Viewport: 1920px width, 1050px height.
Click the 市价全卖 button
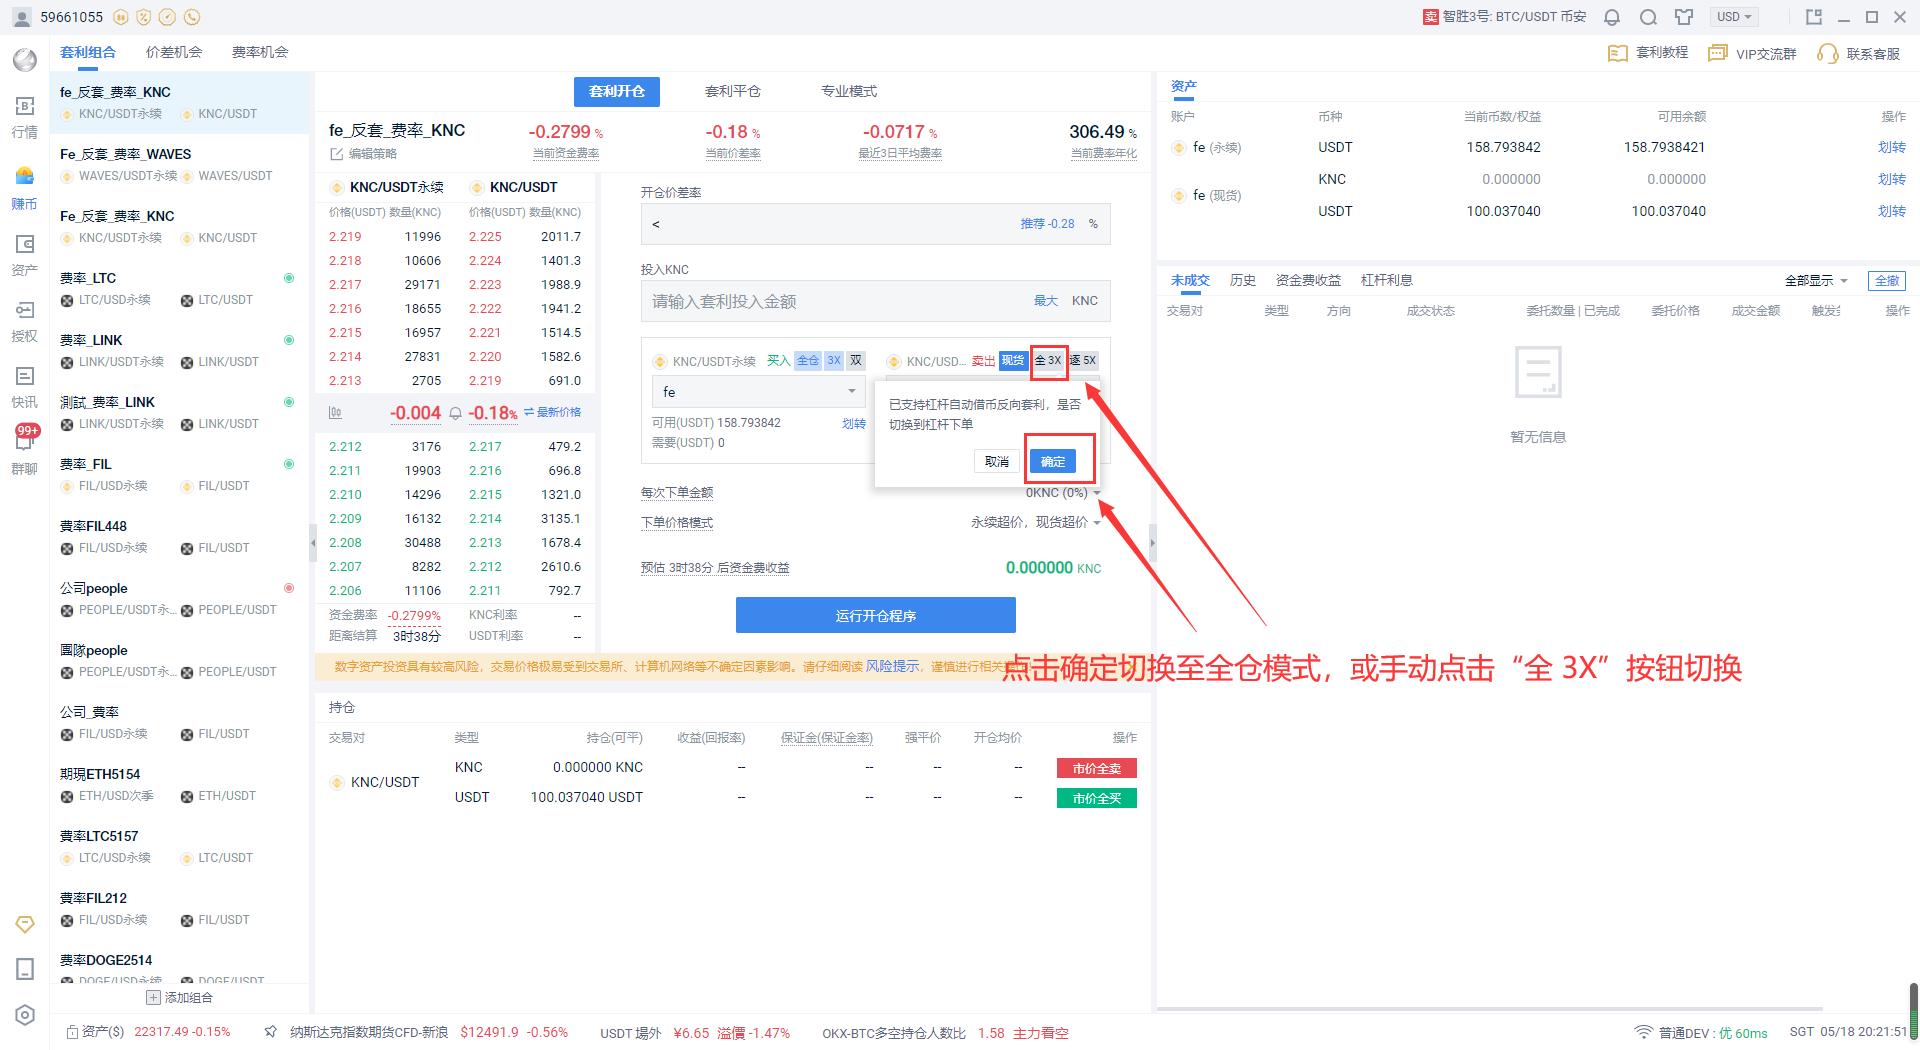pyautogui.click(x=1097, y=769)
